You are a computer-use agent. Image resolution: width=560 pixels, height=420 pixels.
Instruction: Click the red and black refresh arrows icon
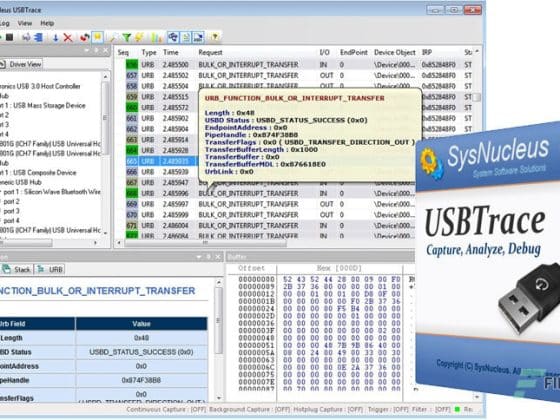(x=84, y=38)
